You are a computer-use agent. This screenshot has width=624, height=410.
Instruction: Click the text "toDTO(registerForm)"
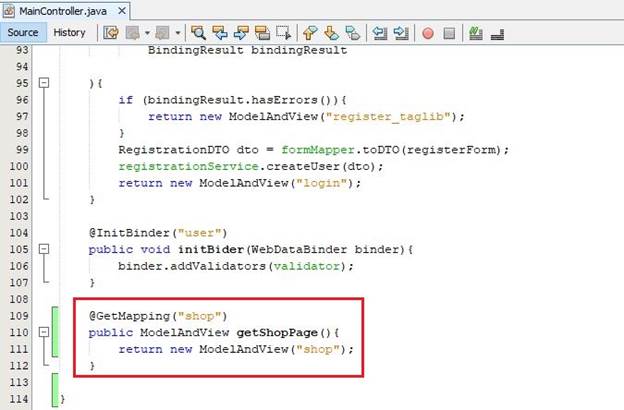click(x=432, y=150)
